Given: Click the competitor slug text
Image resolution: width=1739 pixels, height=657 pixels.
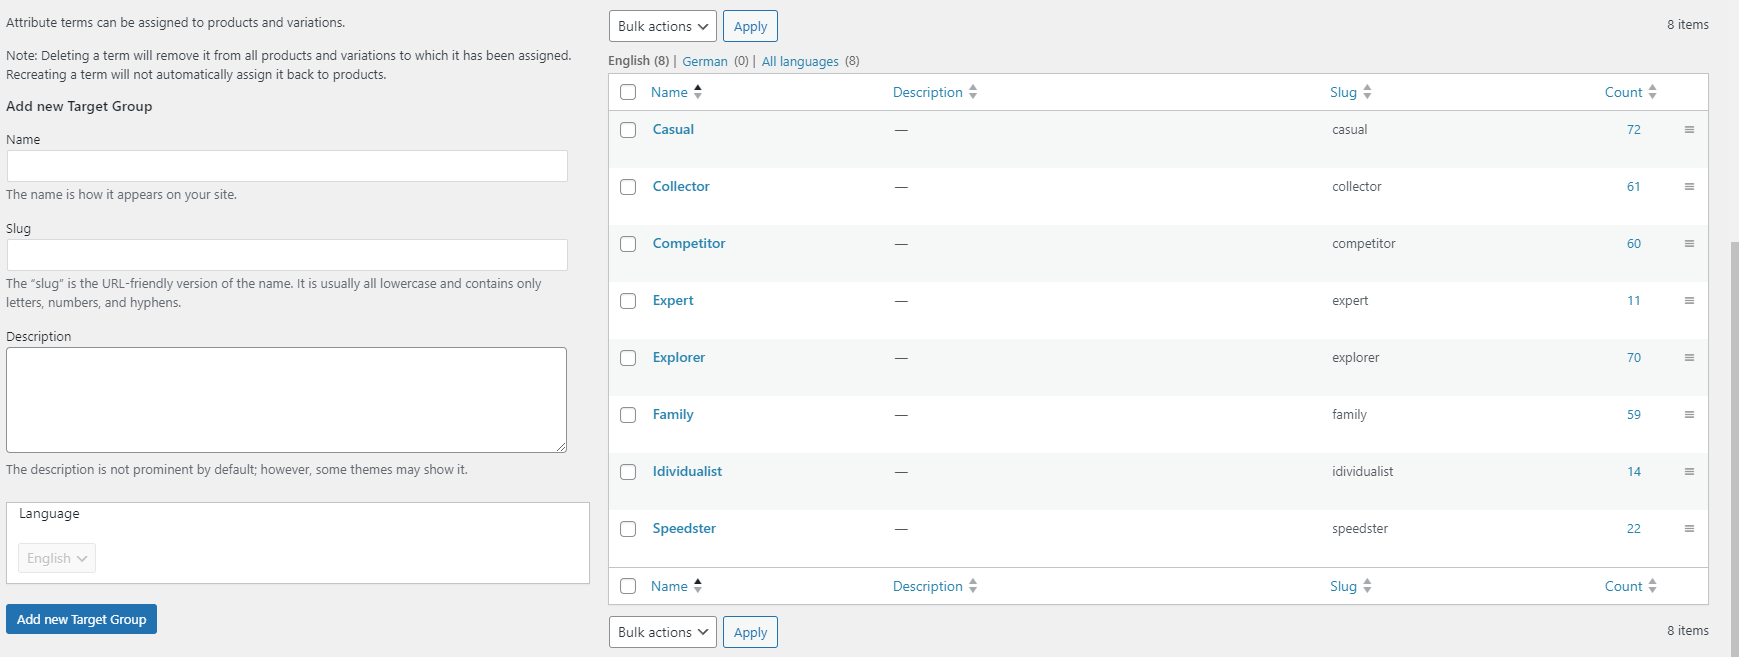Looking at the screenshot, I should point(1364,244).
